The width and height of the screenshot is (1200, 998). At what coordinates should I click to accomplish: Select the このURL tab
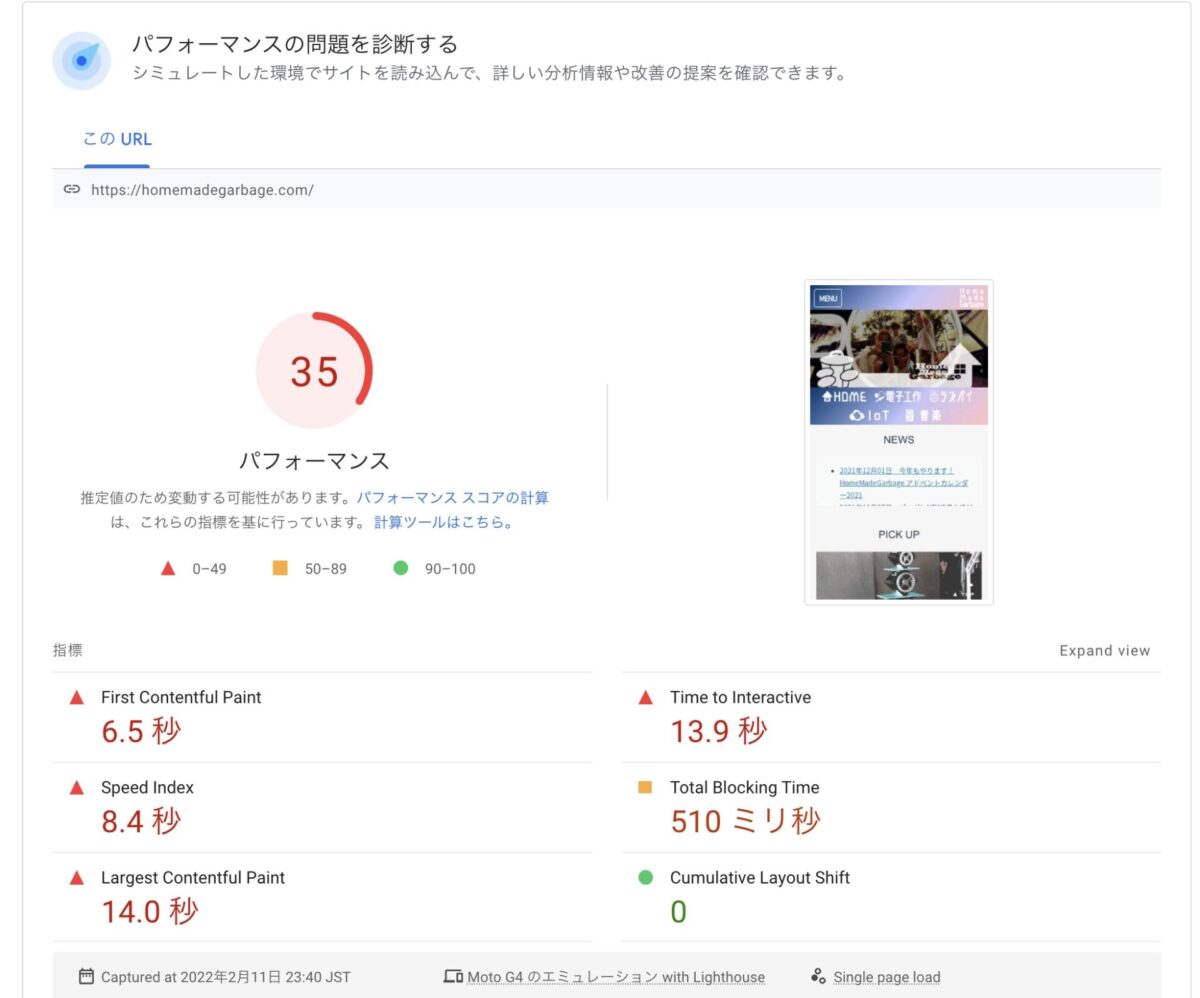tap(117, 139)
